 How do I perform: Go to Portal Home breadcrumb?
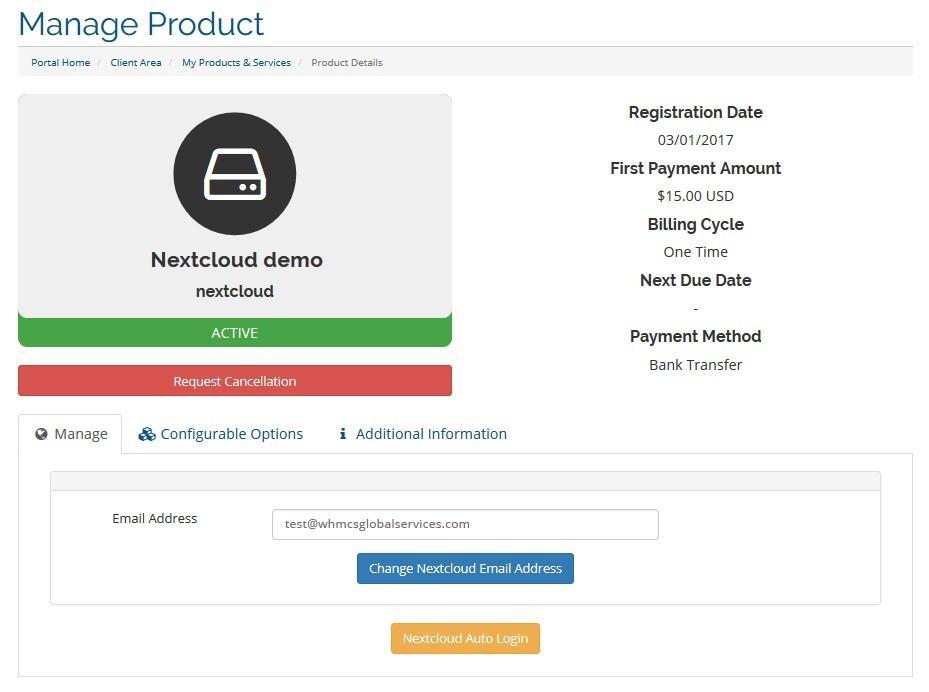coord(60,63)
